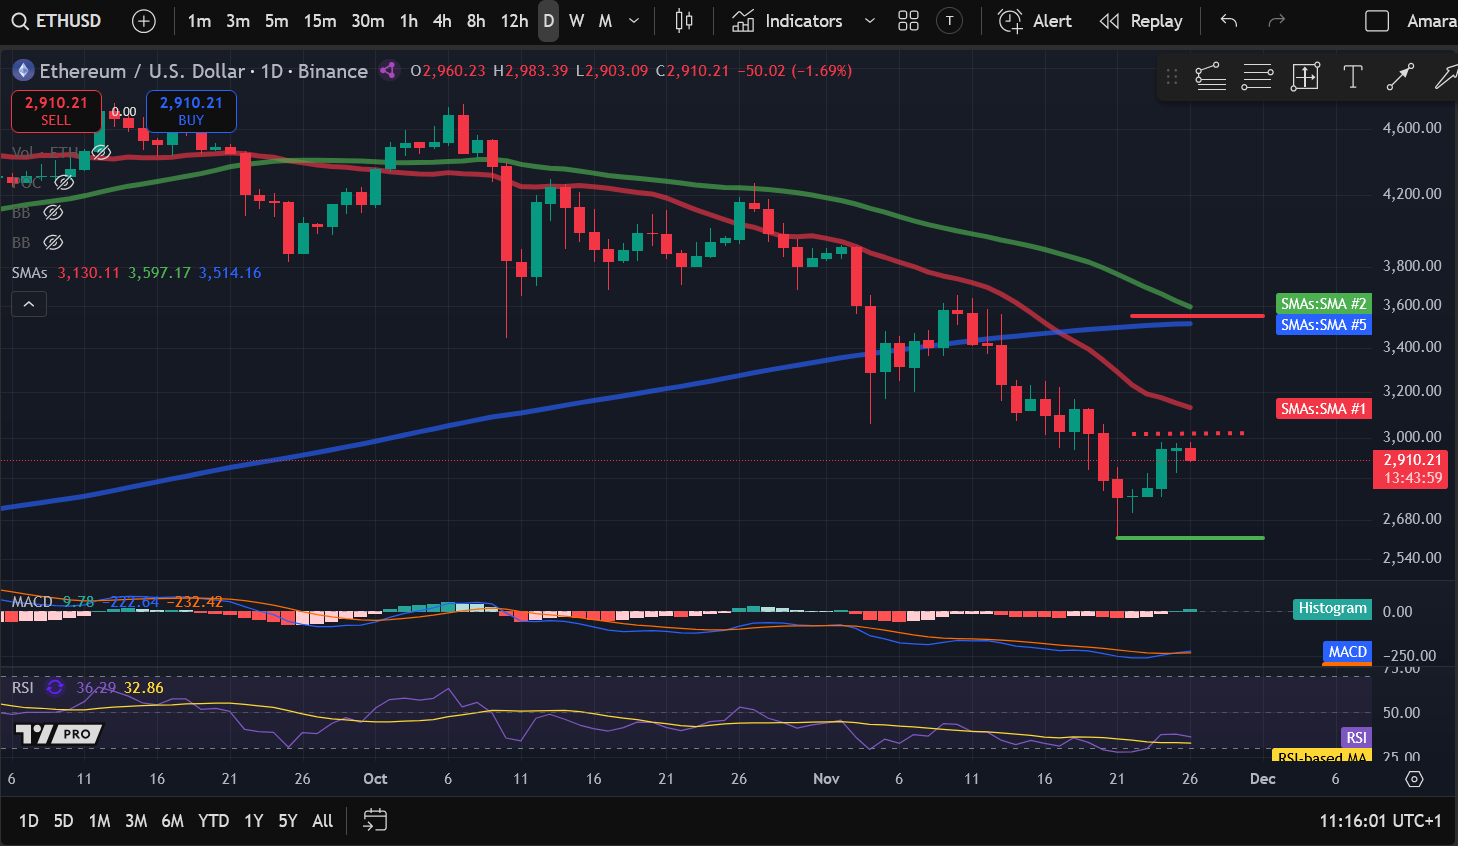Open the Date and Price Range tool

pos(1305,76)
